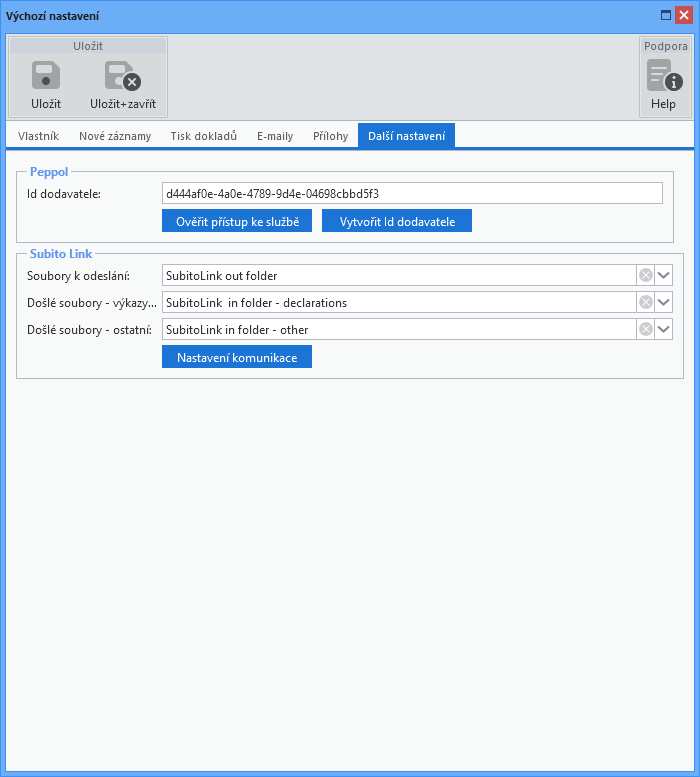Viewport: 700px width, 777px height.
Task: Close the Výchozí nastavení window
Action: pyautogui.click(x=684, y=15)
